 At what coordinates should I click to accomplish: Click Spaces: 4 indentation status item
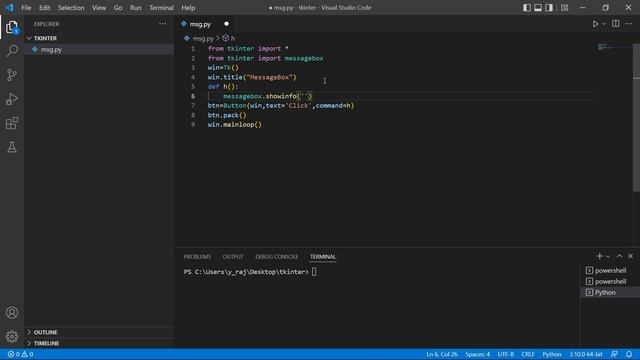tap(477, 354)
